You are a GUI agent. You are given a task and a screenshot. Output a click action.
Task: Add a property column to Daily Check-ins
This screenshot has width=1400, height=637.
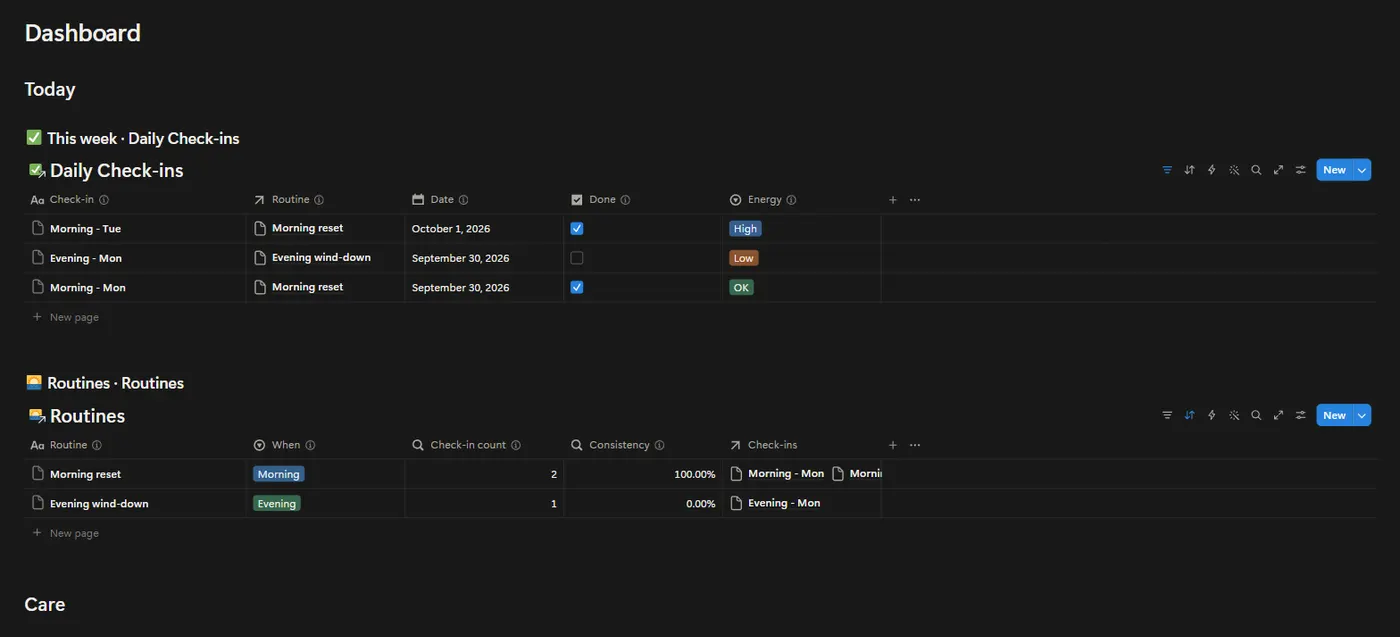click(x=893, y=200)
